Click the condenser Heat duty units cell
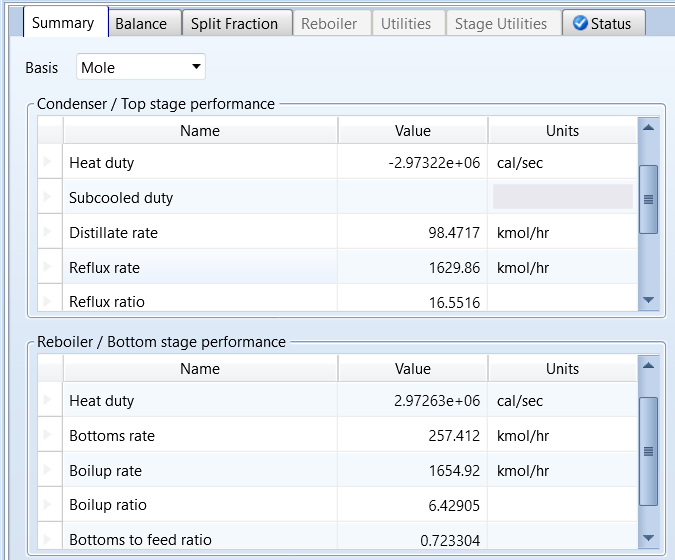Viewport: 675px width, 560px height. [x=562, y=162]
